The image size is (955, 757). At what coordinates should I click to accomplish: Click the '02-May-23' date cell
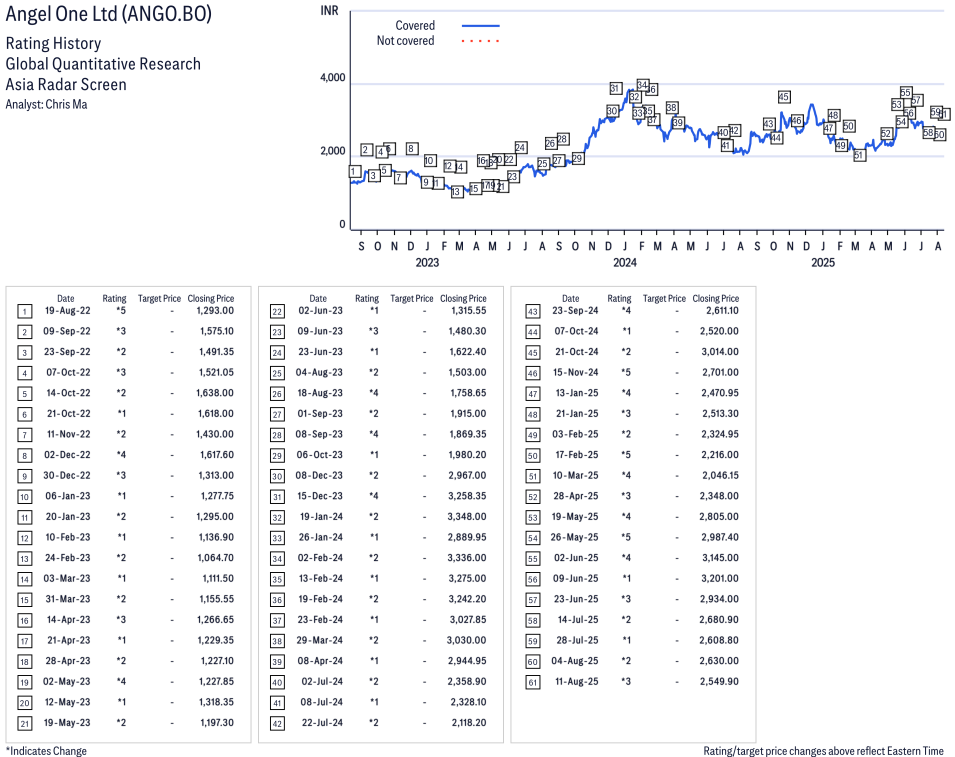(x=66, y=681)
